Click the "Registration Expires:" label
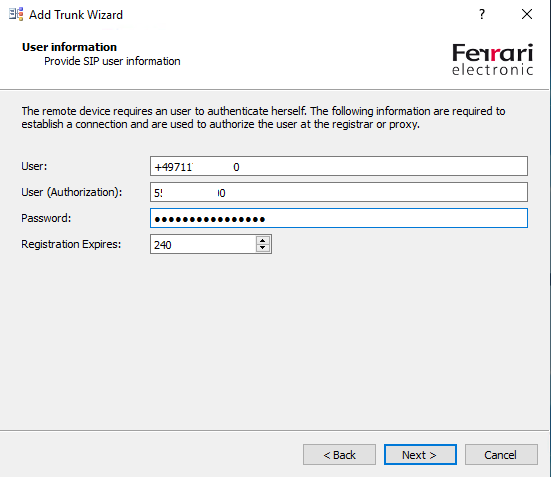The width and height of the screenshot is (551, 477). [x=71, y=244]
